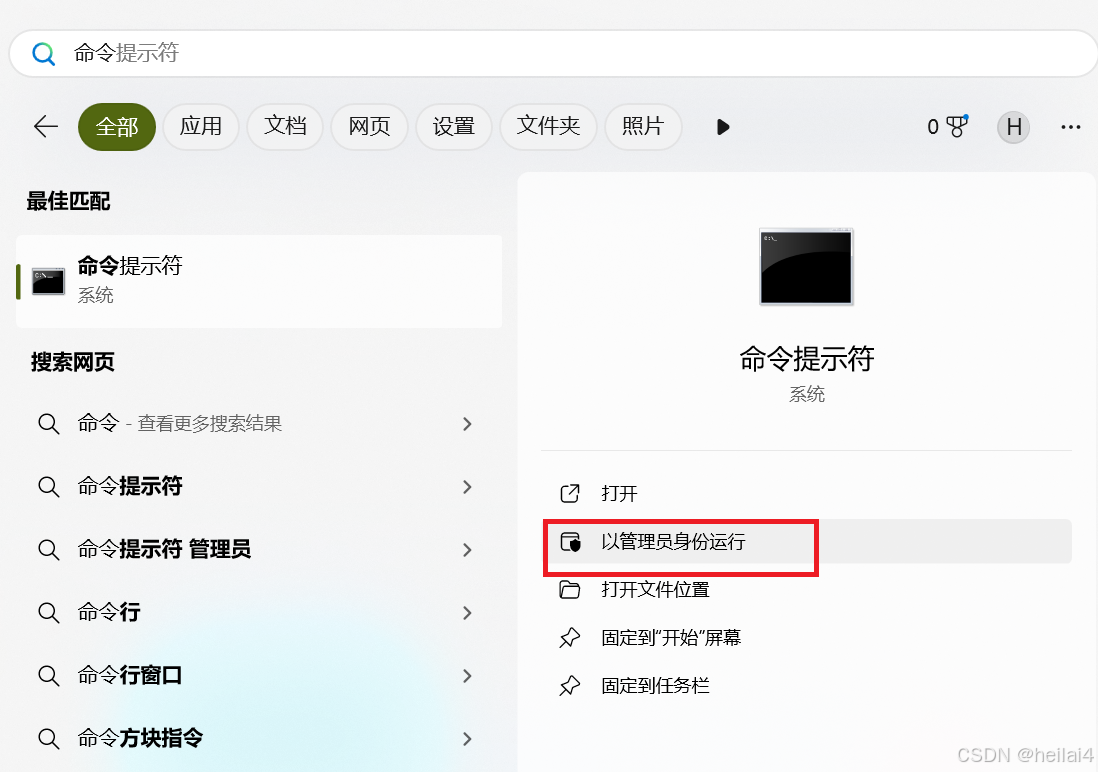The width and height of the screenshot is (1098, 772).
Task: Show more filters with the play arrow
Action: point(723,127)
